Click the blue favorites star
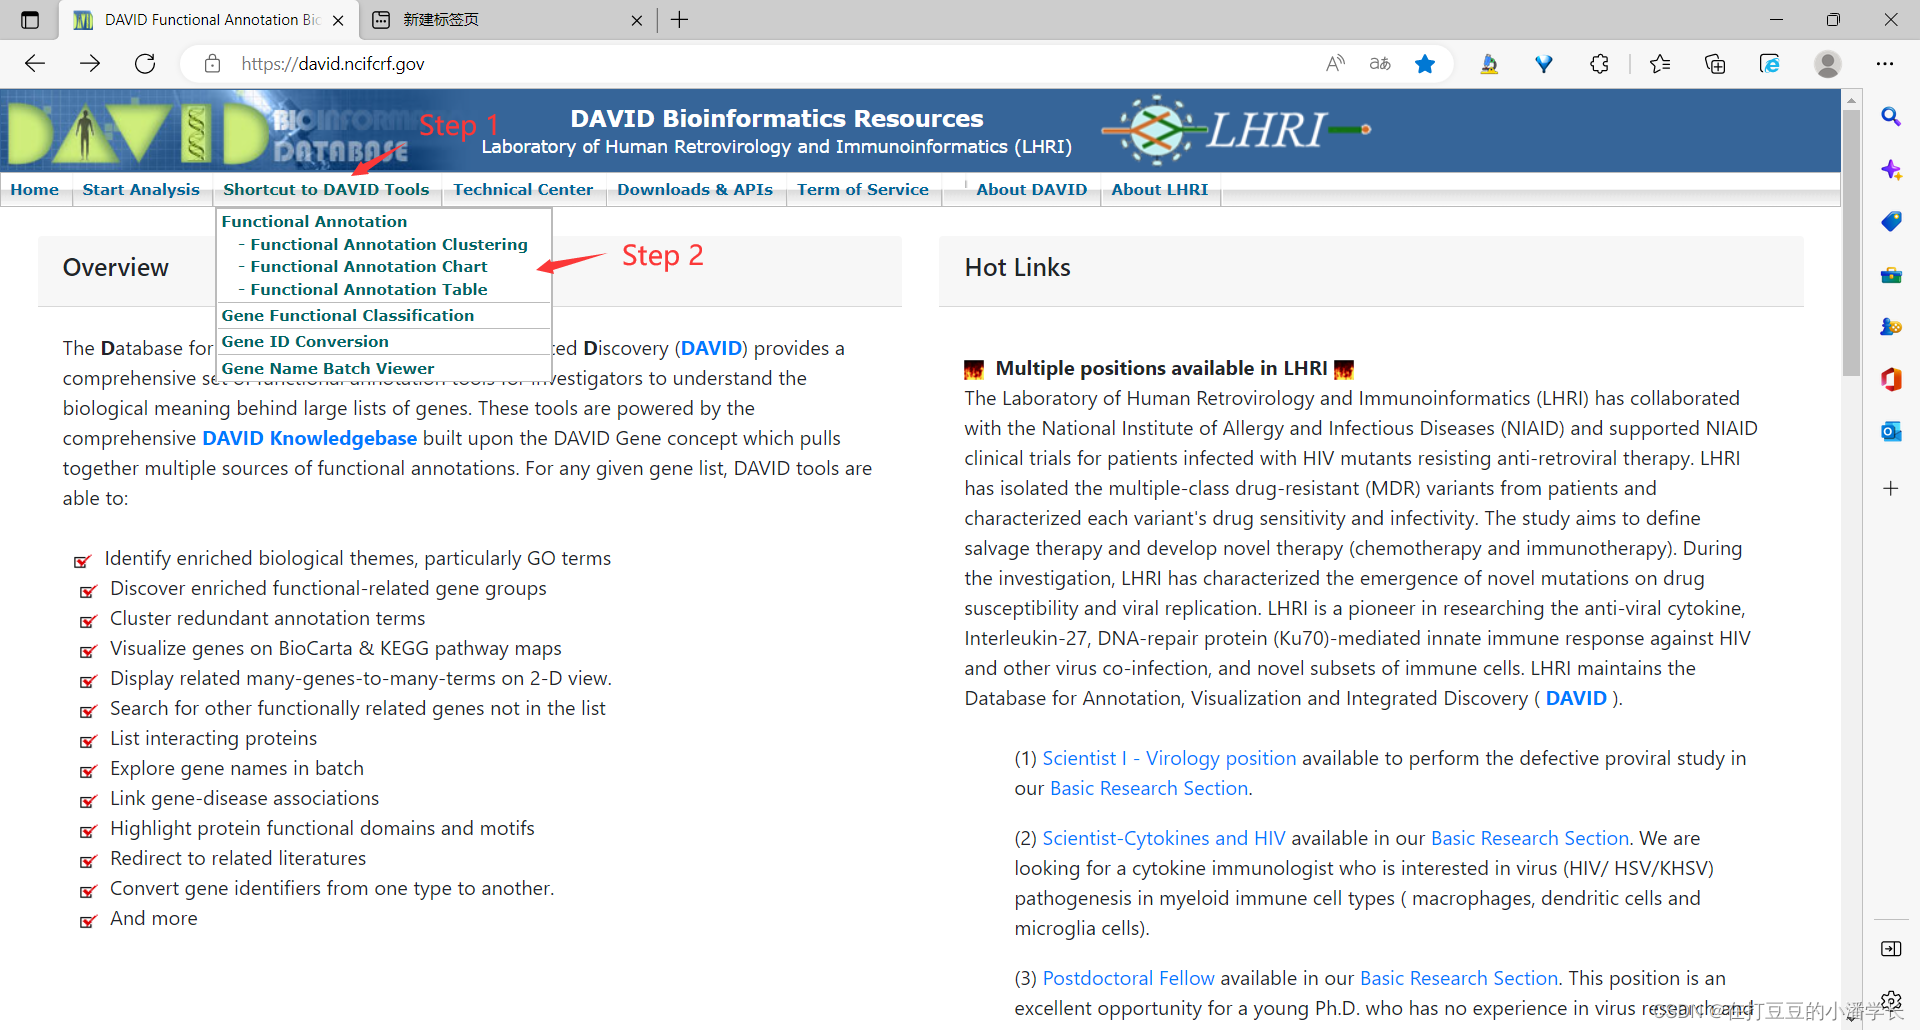Image resolution: width=1920 pixels, height=1030 pixels. [1425, 64]
